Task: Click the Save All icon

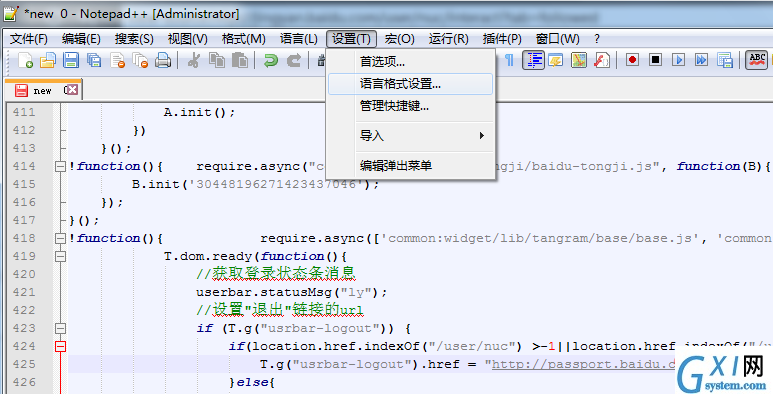Action: pyautogui.click(x=94, y=60)
